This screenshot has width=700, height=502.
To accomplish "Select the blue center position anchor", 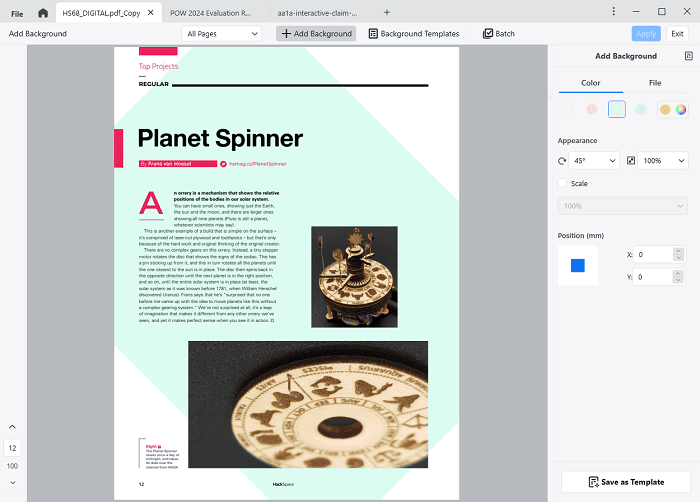I will [577, 265].
